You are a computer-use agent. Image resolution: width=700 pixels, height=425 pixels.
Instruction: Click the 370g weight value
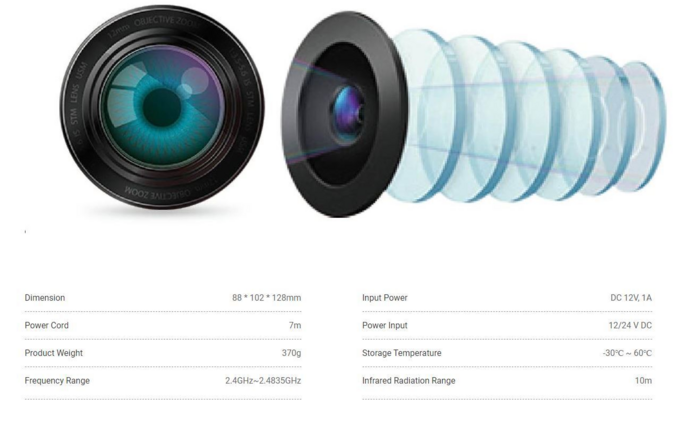point(291,353)
